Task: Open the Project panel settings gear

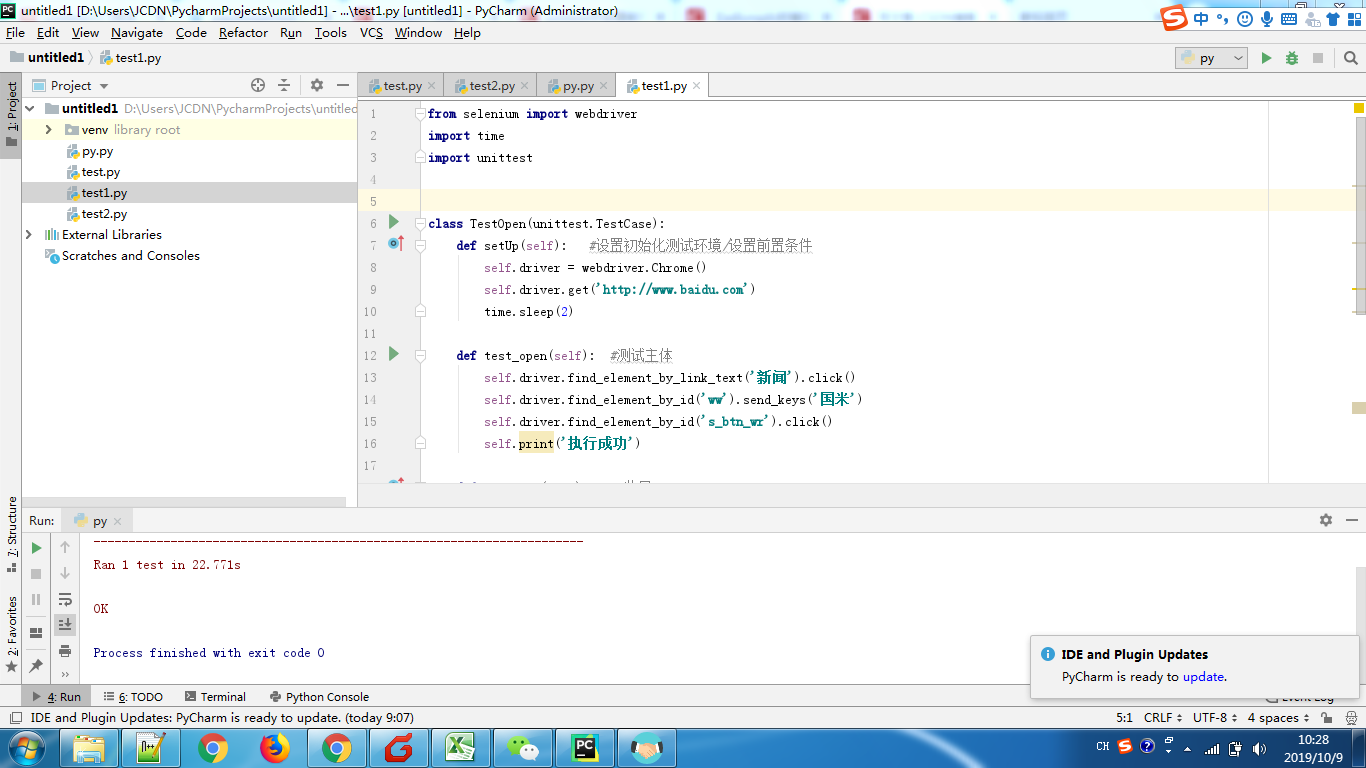Action: (315, 85)
